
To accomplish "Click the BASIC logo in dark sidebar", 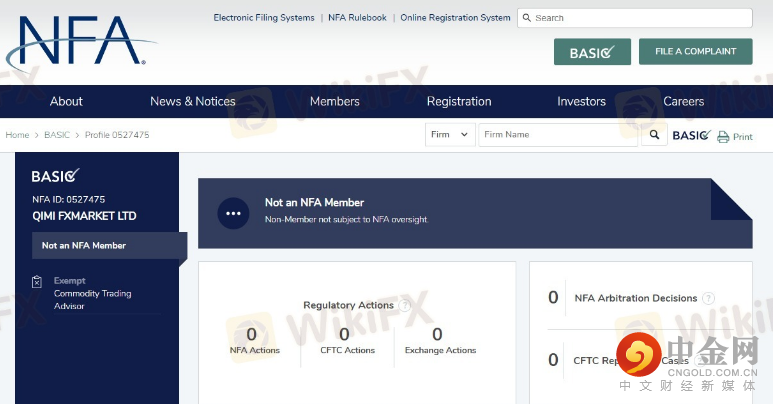I will [x=55, y=176].
